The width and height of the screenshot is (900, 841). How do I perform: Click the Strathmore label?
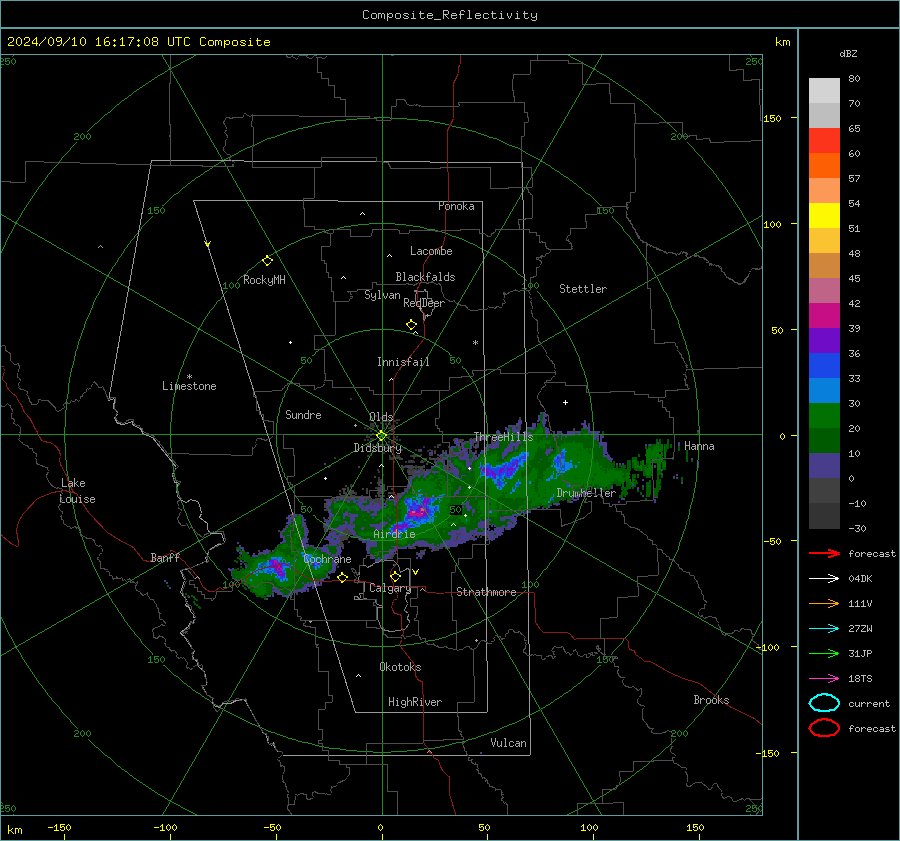click(486, 592)
